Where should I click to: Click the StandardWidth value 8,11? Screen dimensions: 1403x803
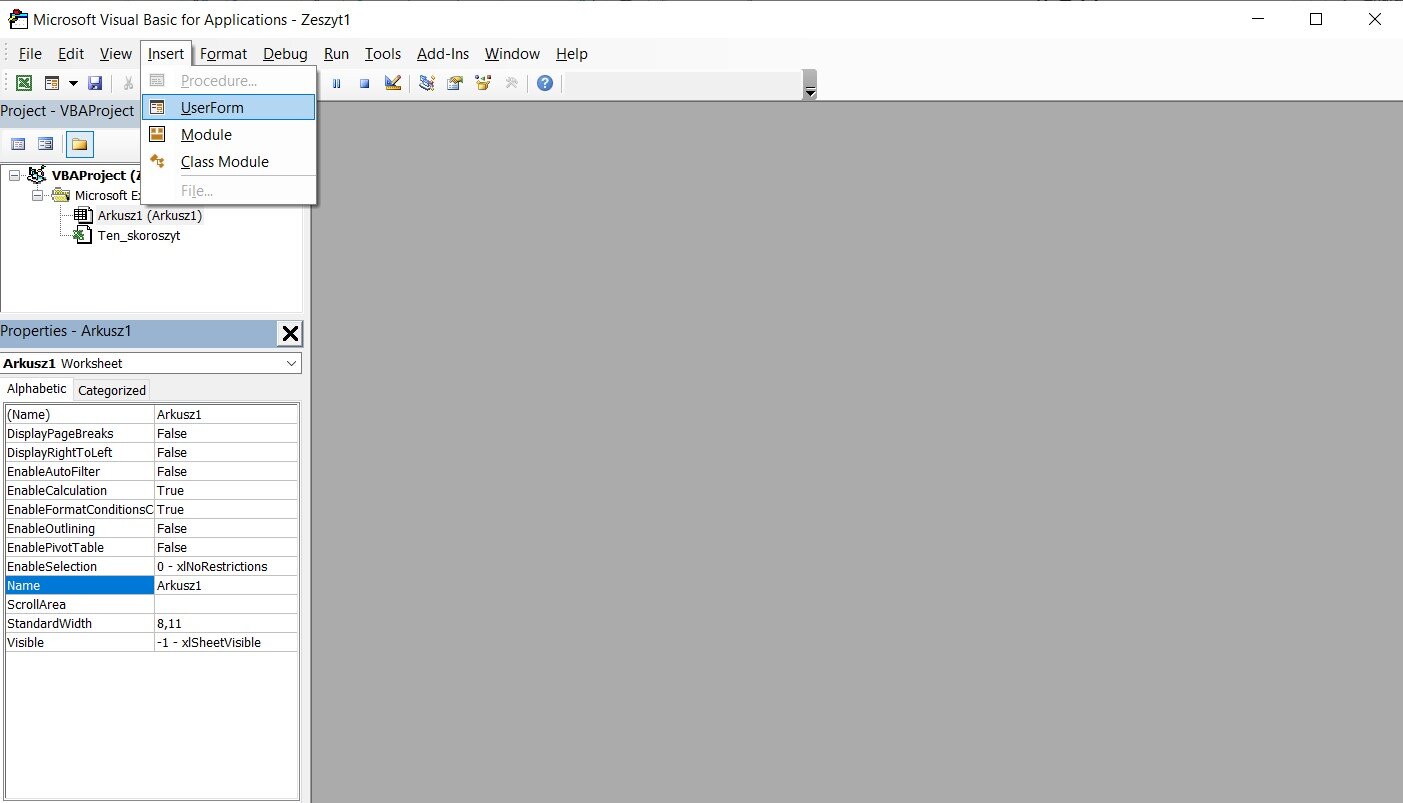pos(226,623)
